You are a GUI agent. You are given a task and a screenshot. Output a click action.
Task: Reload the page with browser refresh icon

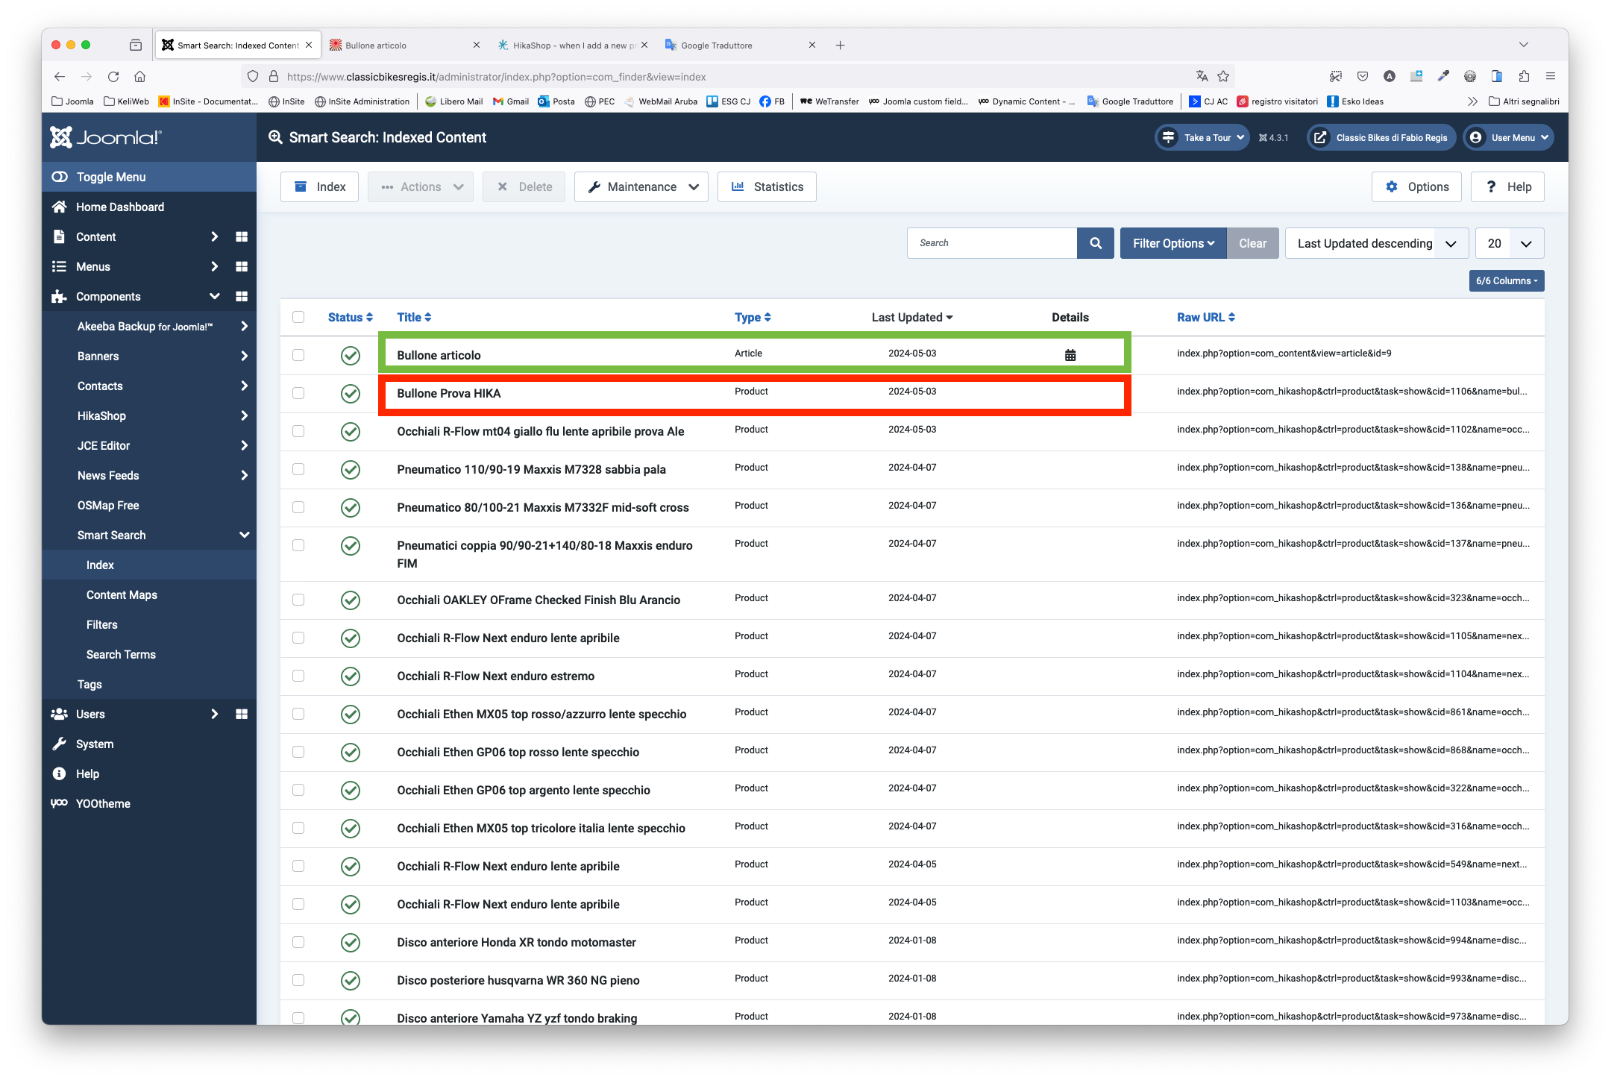113,76
